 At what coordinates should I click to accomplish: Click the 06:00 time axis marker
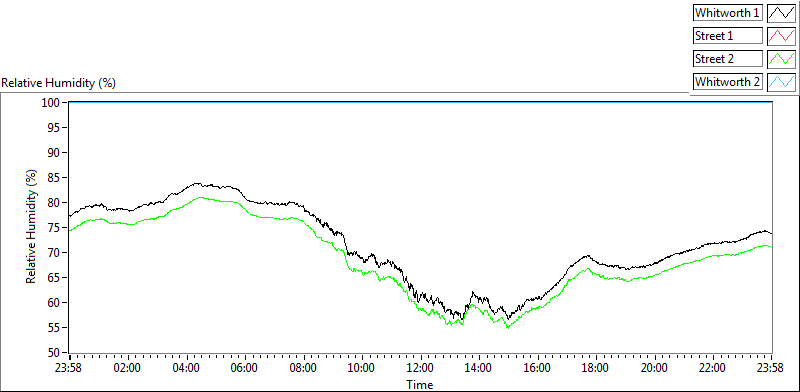coord(245,367)
